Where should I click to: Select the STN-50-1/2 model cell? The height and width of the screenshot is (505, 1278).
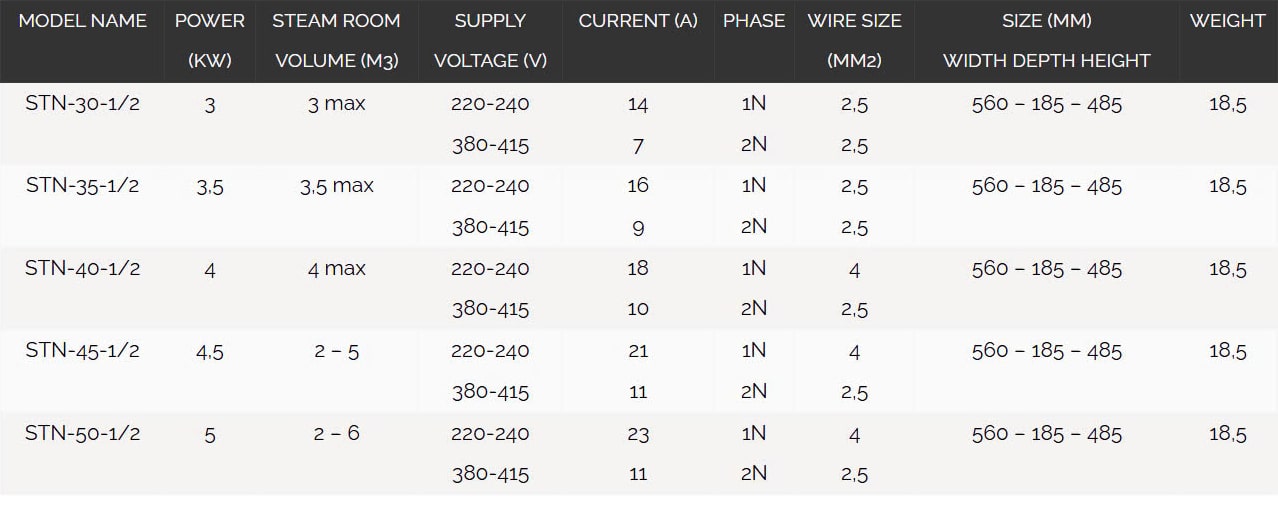coord(83,433)
